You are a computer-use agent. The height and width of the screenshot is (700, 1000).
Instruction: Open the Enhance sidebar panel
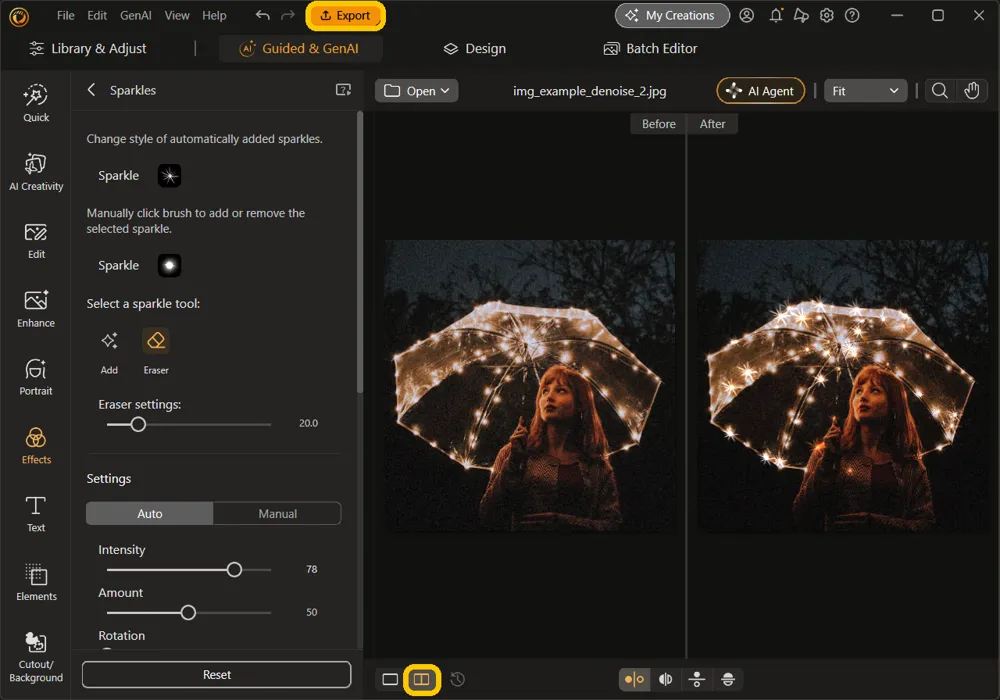[36, 309]
